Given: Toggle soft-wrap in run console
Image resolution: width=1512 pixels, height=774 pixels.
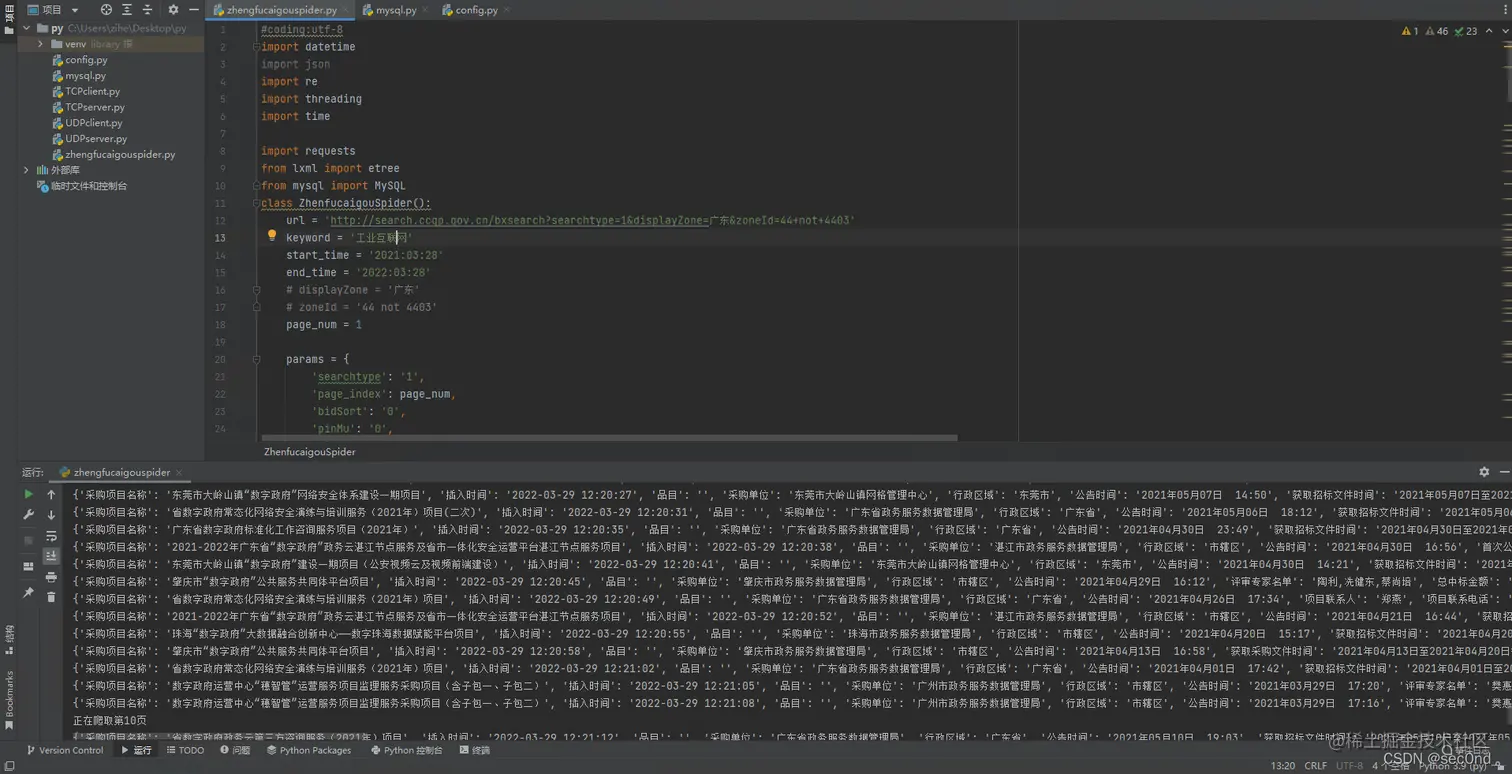Looking at the screenshot, I should pos(51,536).
